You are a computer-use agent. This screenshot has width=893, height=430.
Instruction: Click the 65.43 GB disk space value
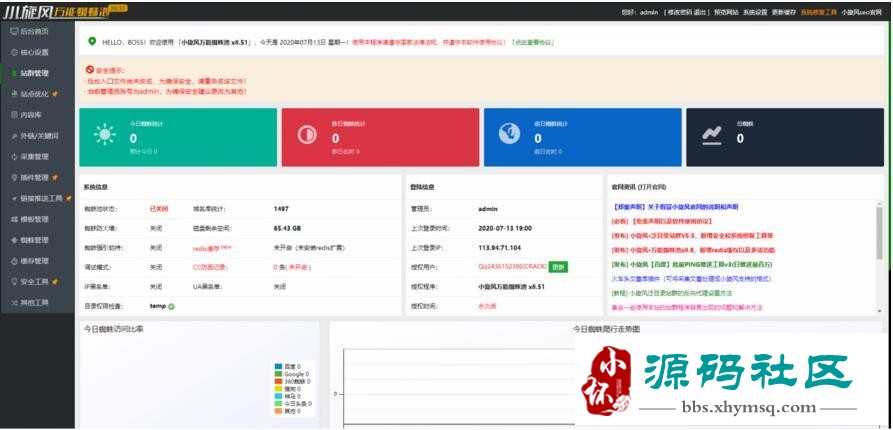tap(287, 228)
